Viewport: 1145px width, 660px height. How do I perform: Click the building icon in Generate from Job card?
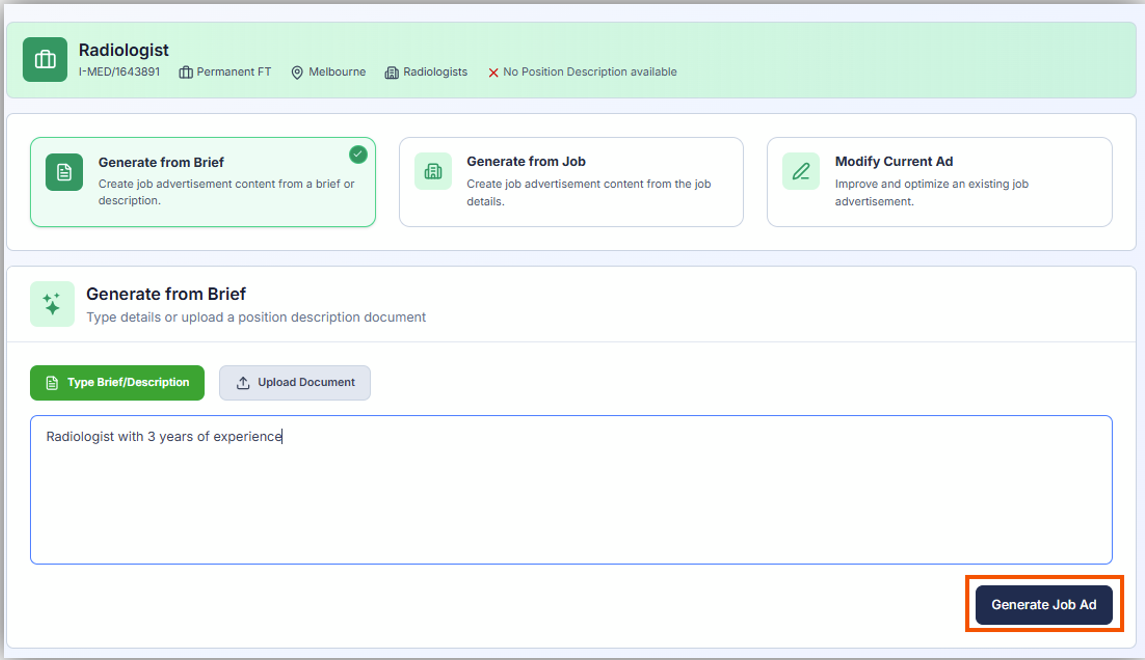[433, 172]
